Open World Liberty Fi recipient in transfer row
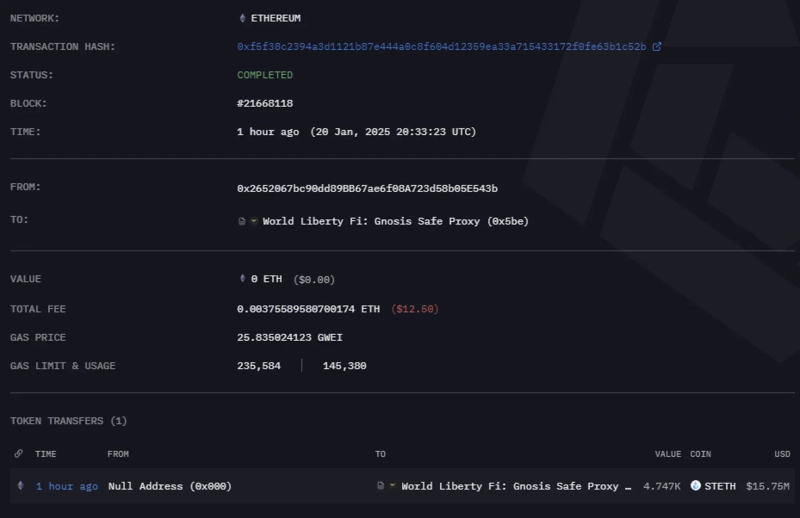Viewport: 800px width, 518px height. tap(516, 486)
